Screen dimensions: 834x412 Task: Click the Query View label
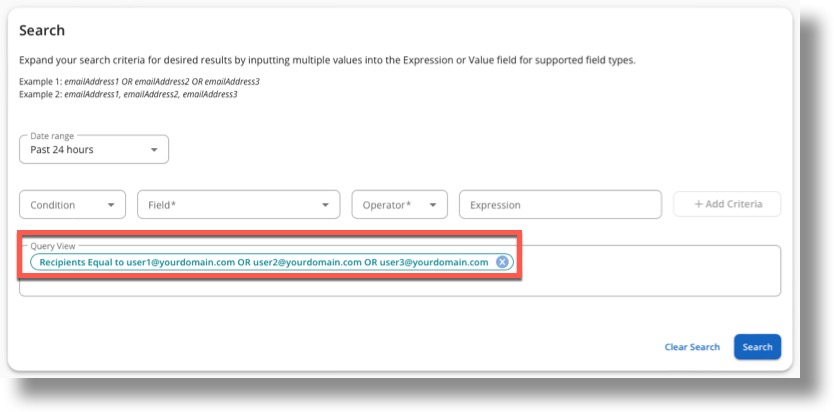52,245
